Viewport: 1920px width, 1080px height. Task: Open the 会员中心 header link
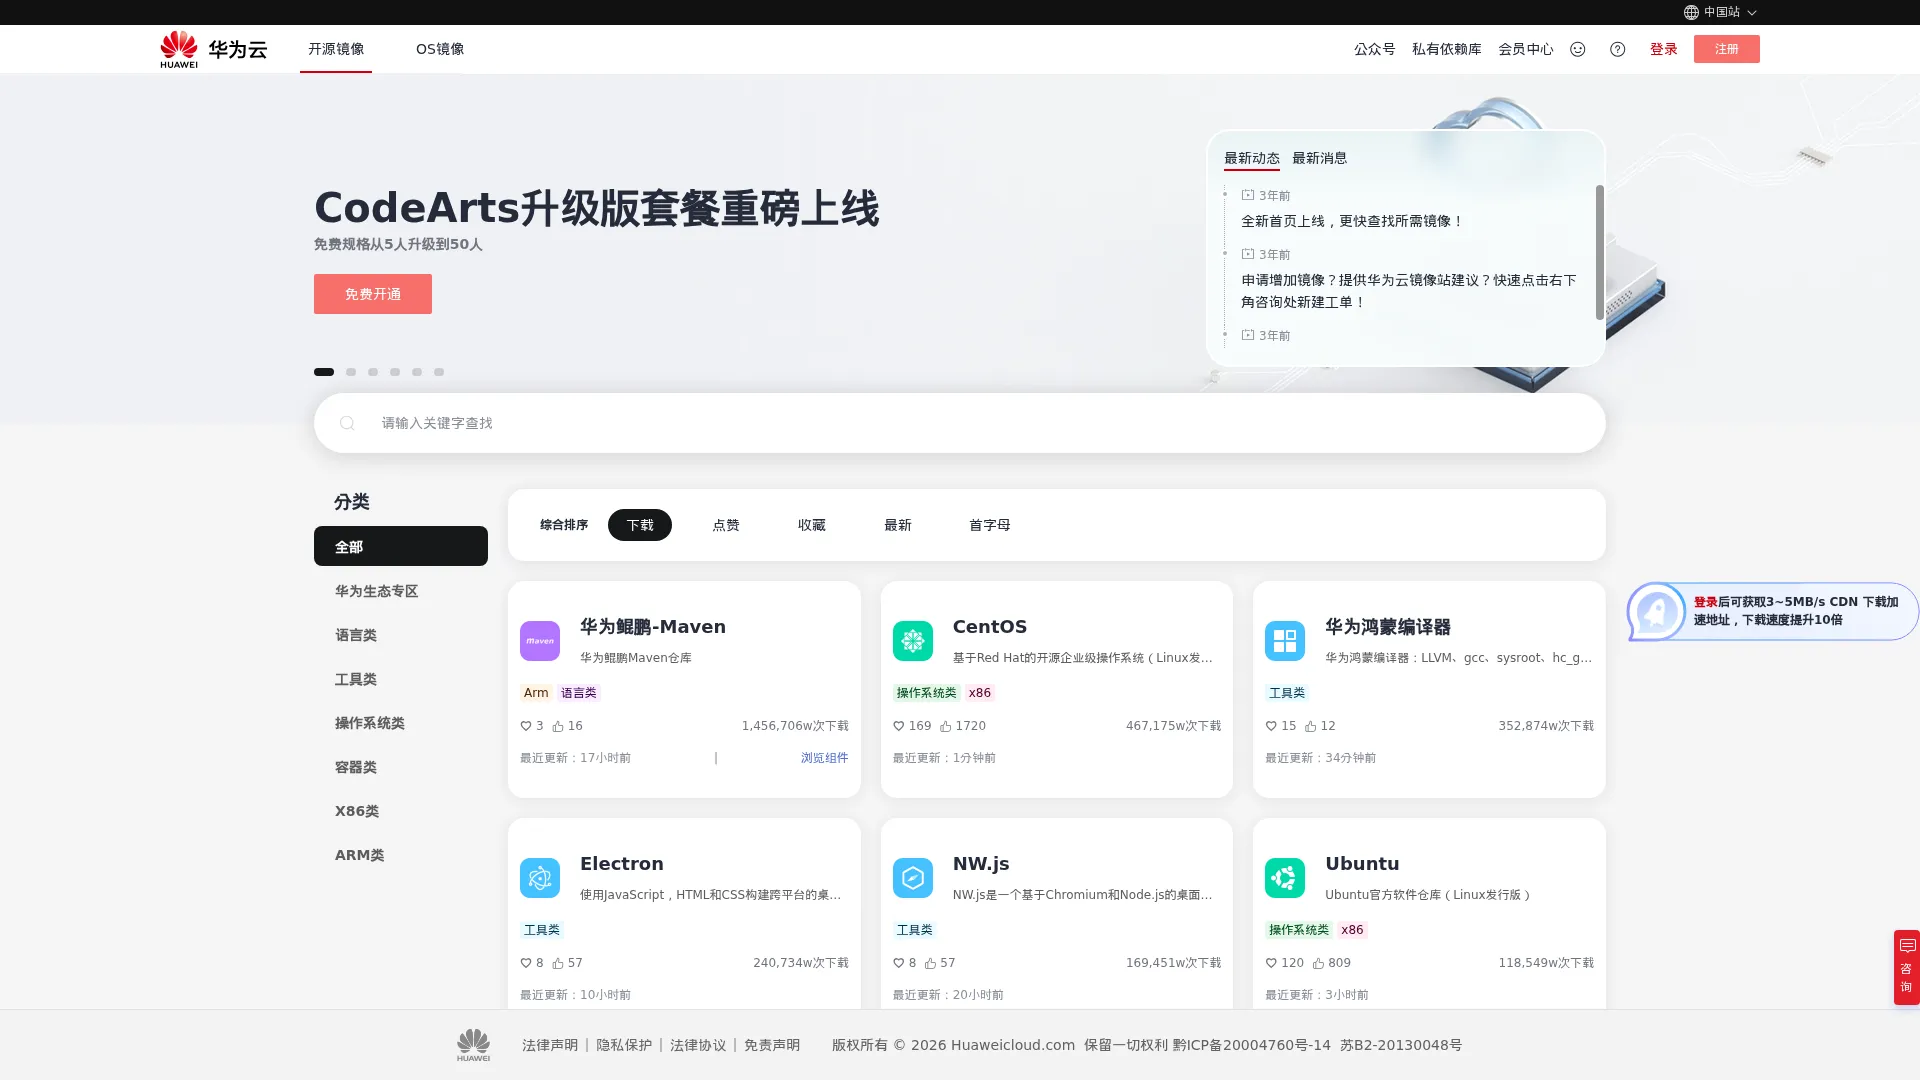[x=1526, y=49]
